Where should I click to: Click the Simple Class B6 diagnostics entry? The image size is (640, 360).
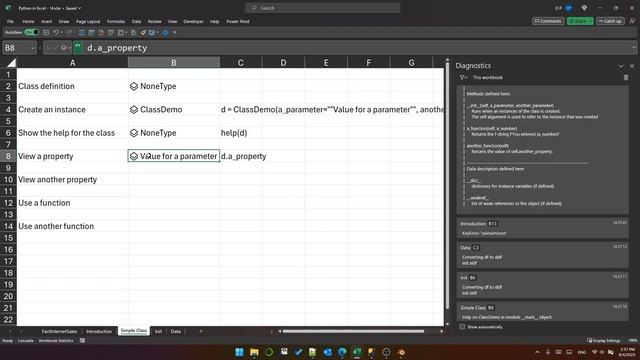click(x=542, y=312)
